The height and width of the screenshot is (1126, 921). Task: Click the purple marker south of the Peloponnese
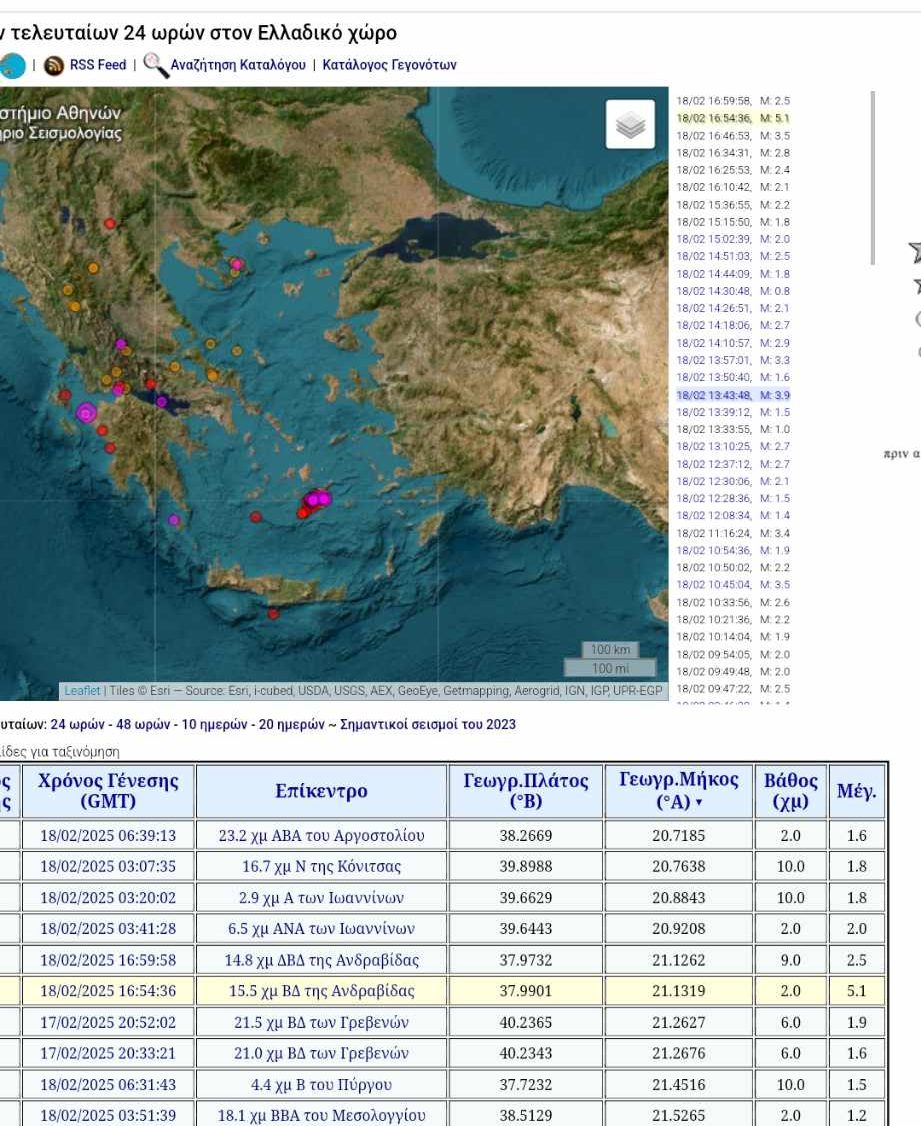(174, 520)
